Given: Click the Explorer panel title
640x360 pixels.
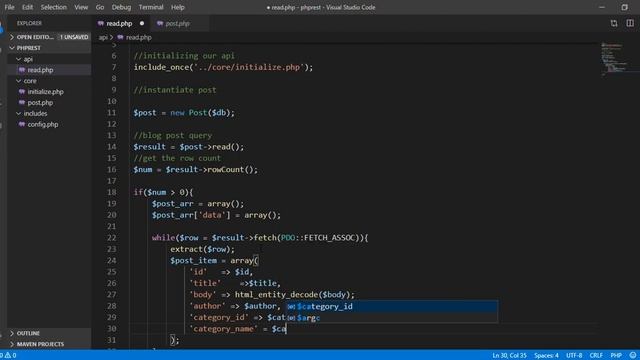Looking at the screenshot, I should coord(29,23).
